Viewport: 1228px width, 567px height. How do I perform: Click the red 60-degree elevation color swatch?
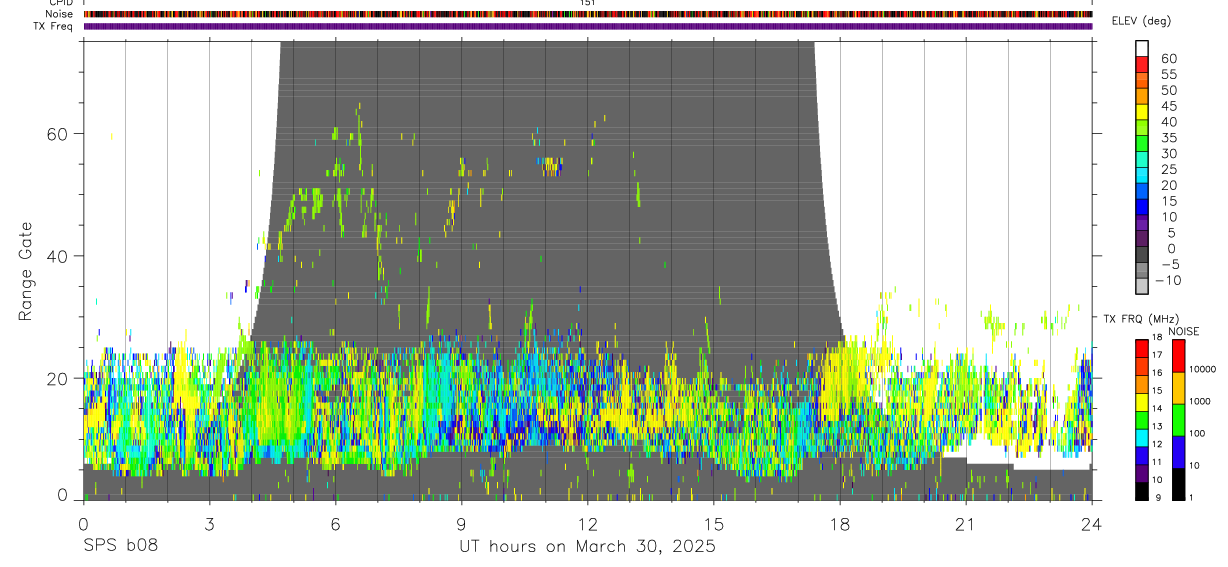point(1142,65)
